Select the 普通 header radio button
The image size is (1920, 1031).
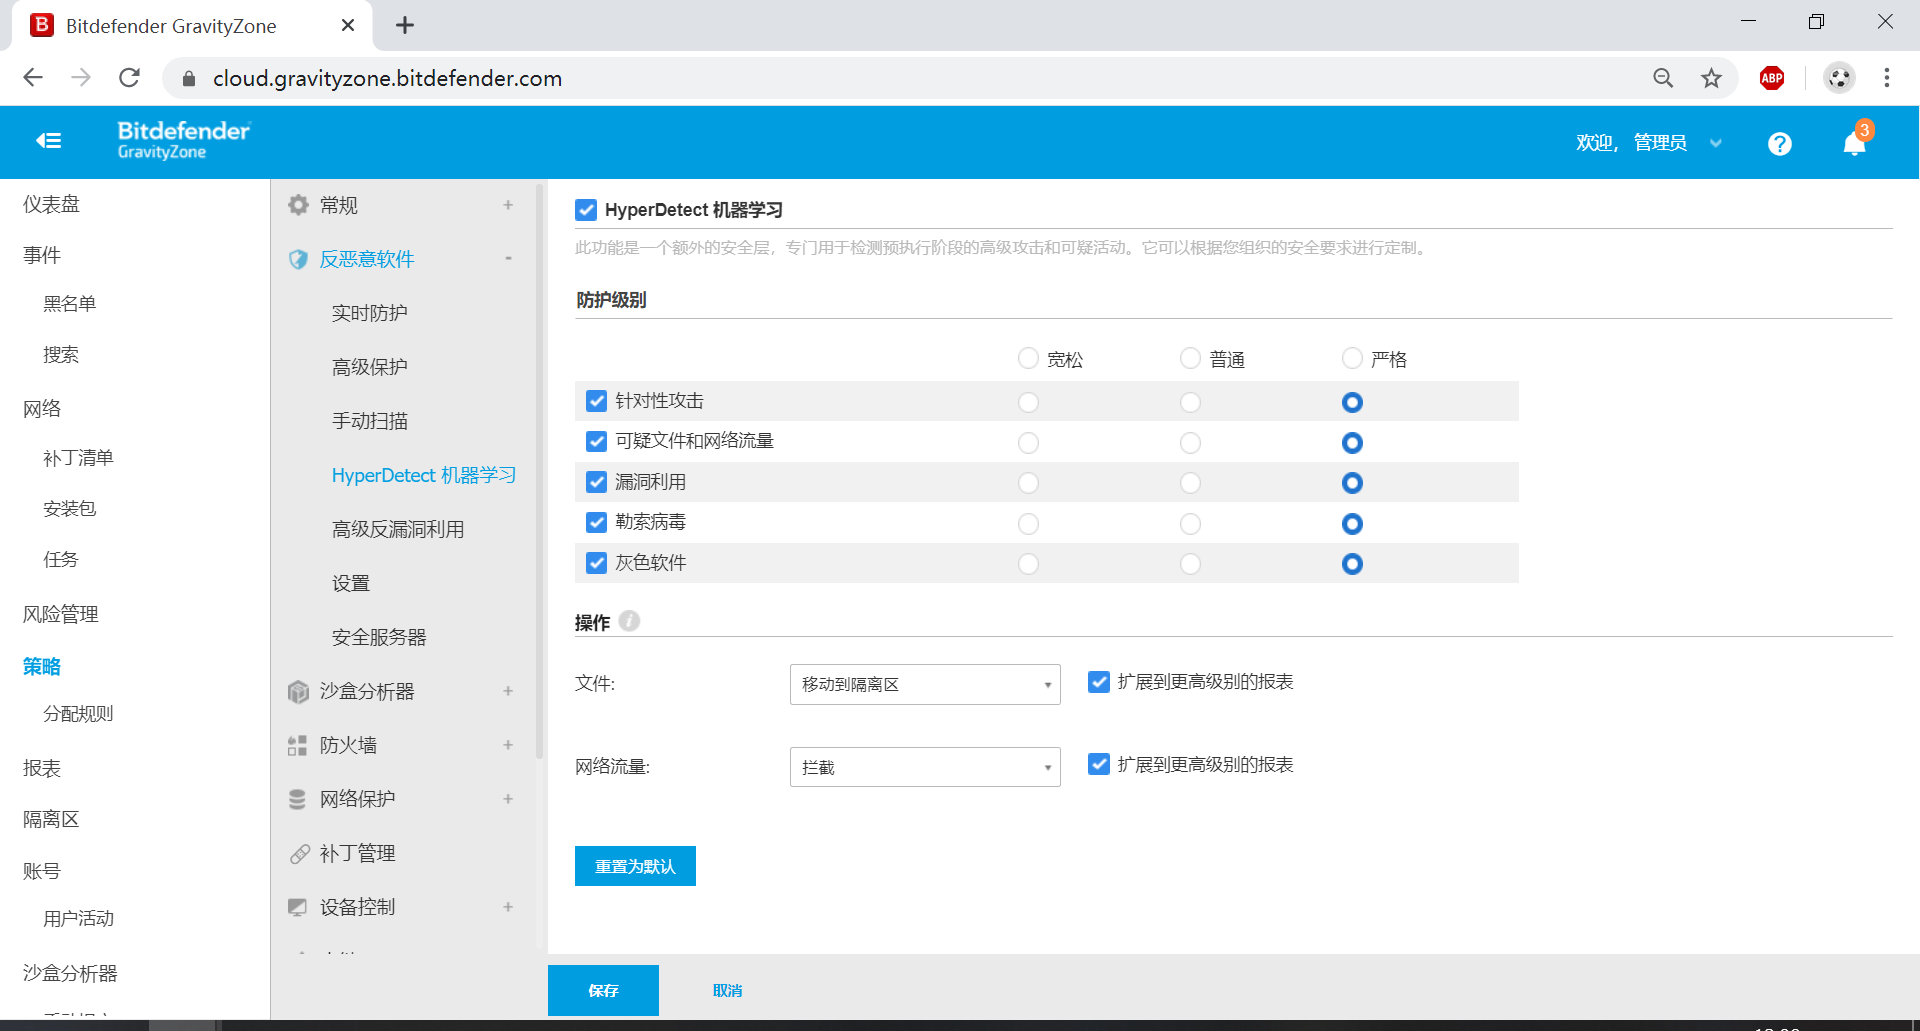[1190, 358]
